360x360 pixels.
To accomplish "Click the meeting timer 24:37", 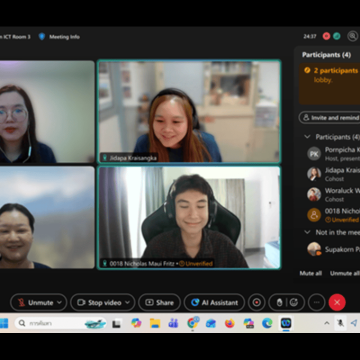I will (x=310, y=36).
